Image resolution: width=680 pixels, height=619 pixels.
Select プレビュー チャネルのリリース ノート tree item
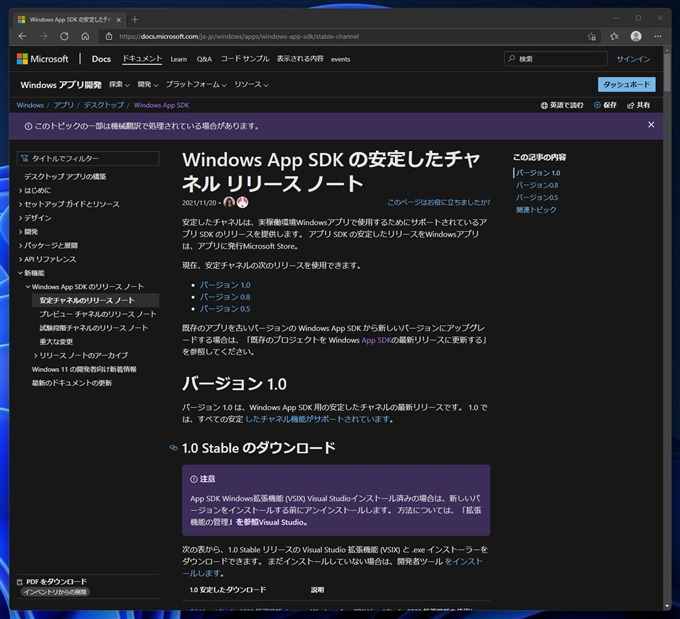pos(98,314)
